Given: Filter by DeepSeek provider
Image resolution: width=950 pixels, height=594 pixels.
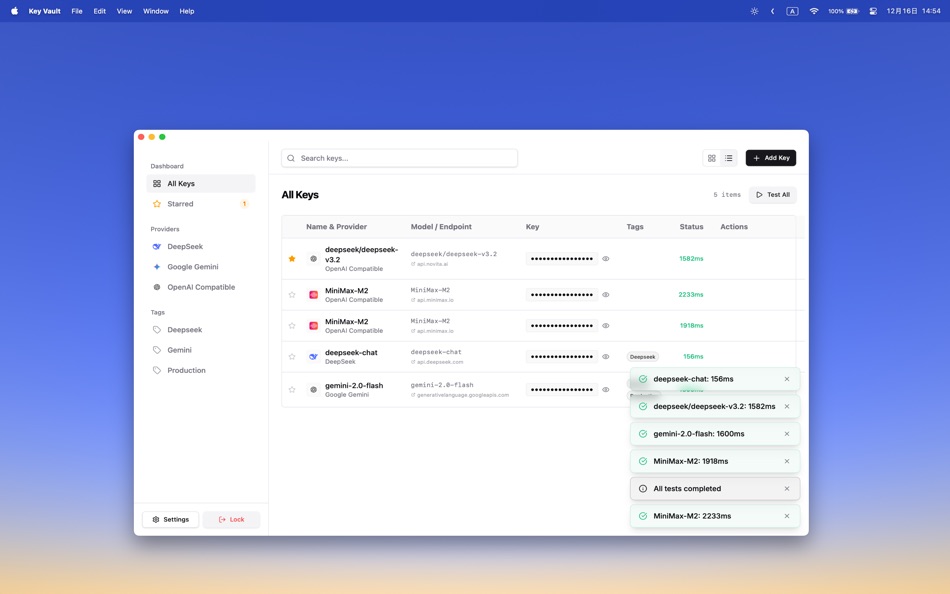Looking at the screenshot, I should [201, 247].
